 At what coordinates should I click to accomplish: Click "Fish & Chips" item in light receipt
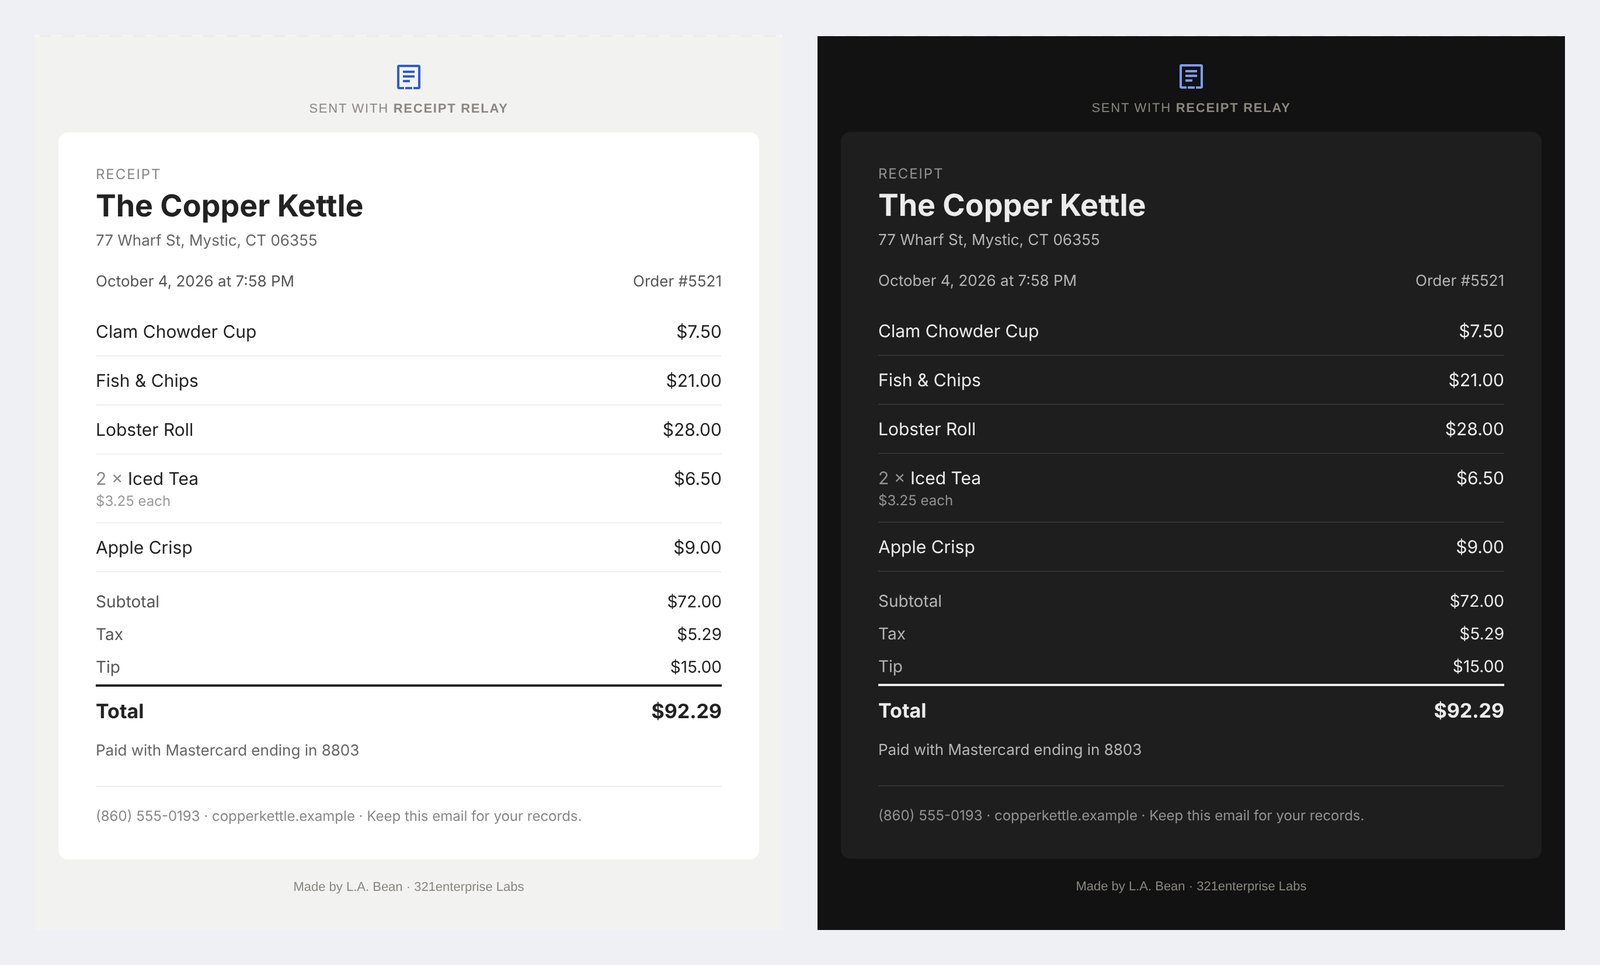[x=147, y=381]
